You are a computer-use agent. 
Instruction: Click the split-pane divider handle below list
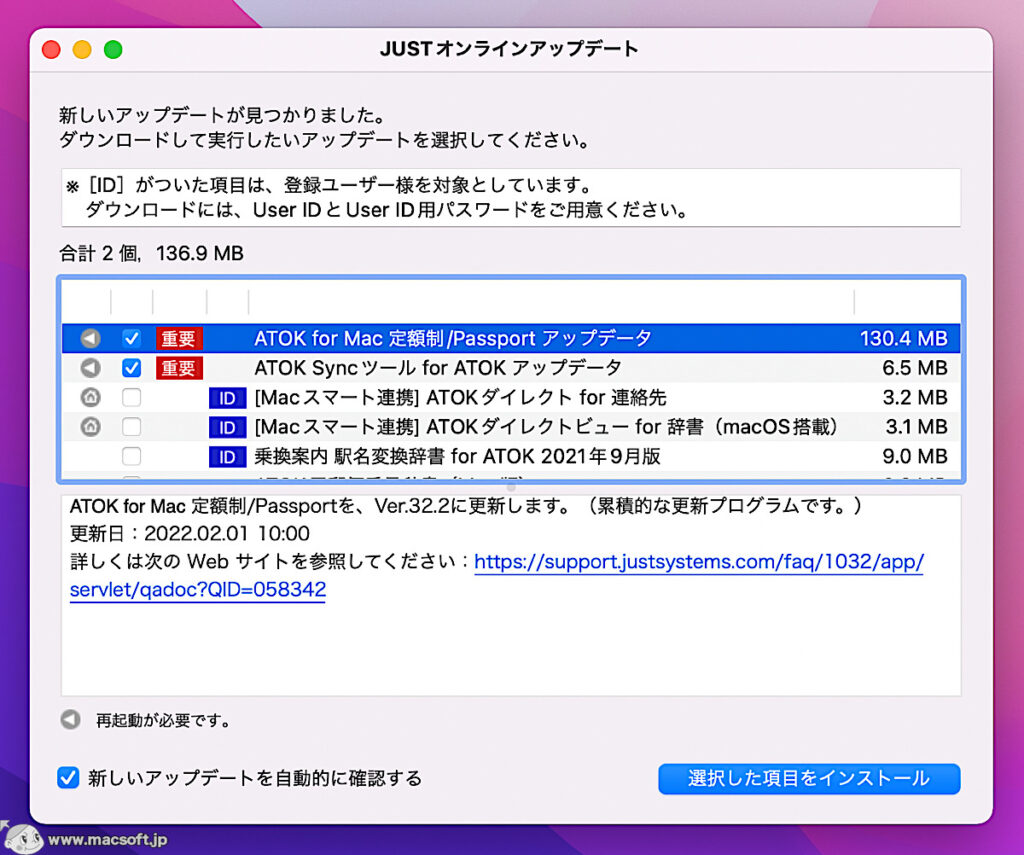[x=511, y=487]
